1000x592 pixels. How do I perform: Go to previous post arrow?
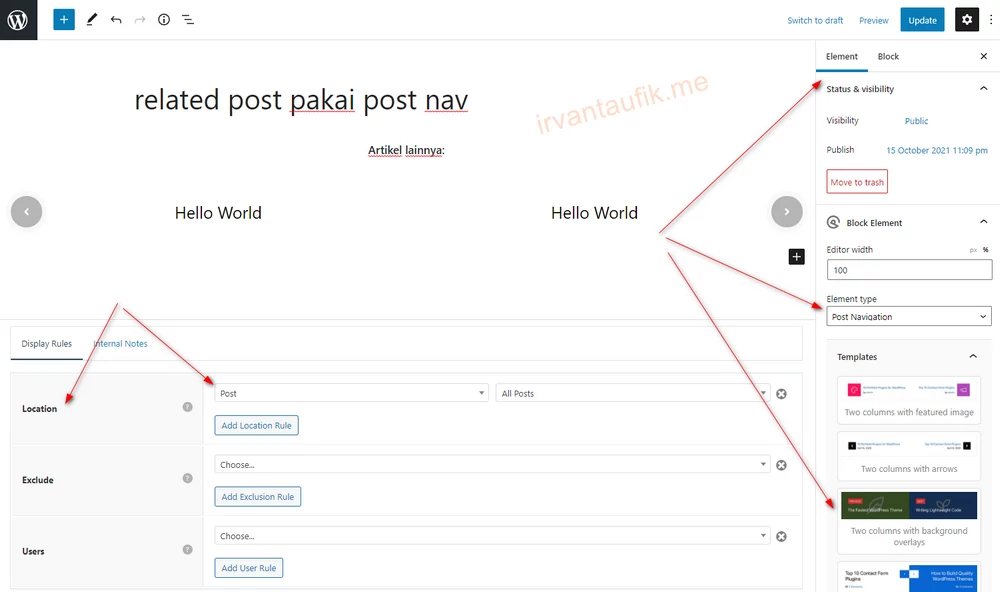point(26,212)
